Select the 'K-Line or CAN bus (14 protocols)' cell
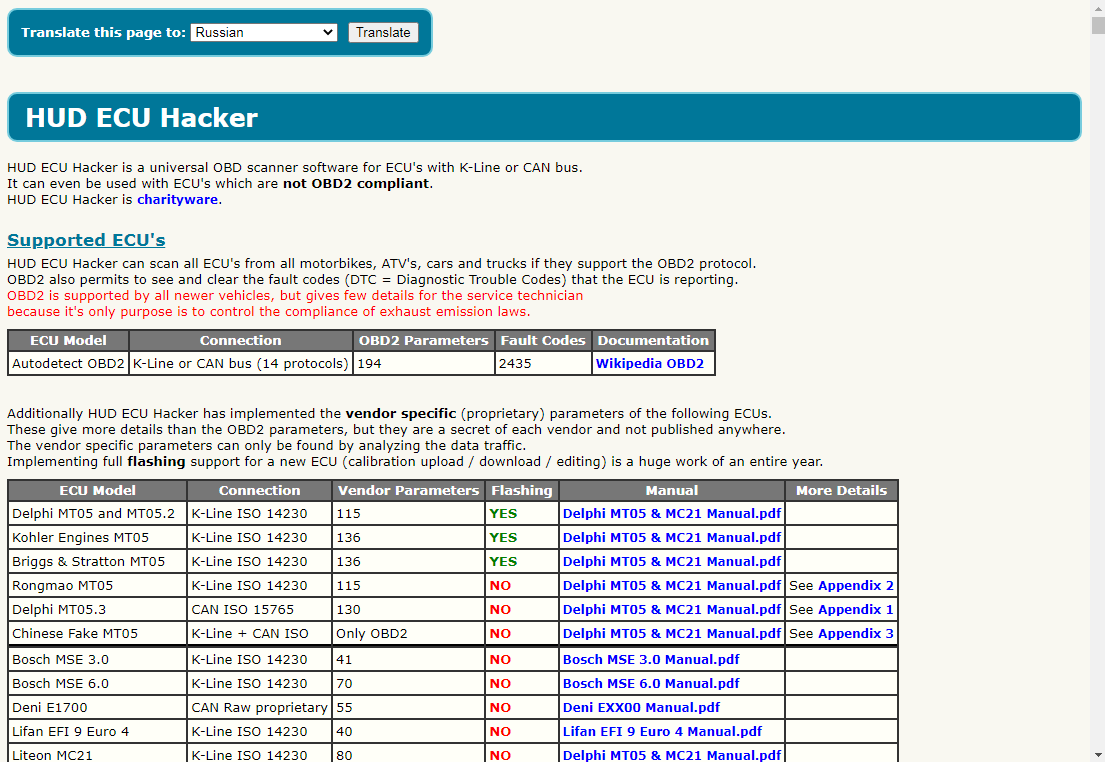The width and height of the screenshot is (1105, 762). 241,364
